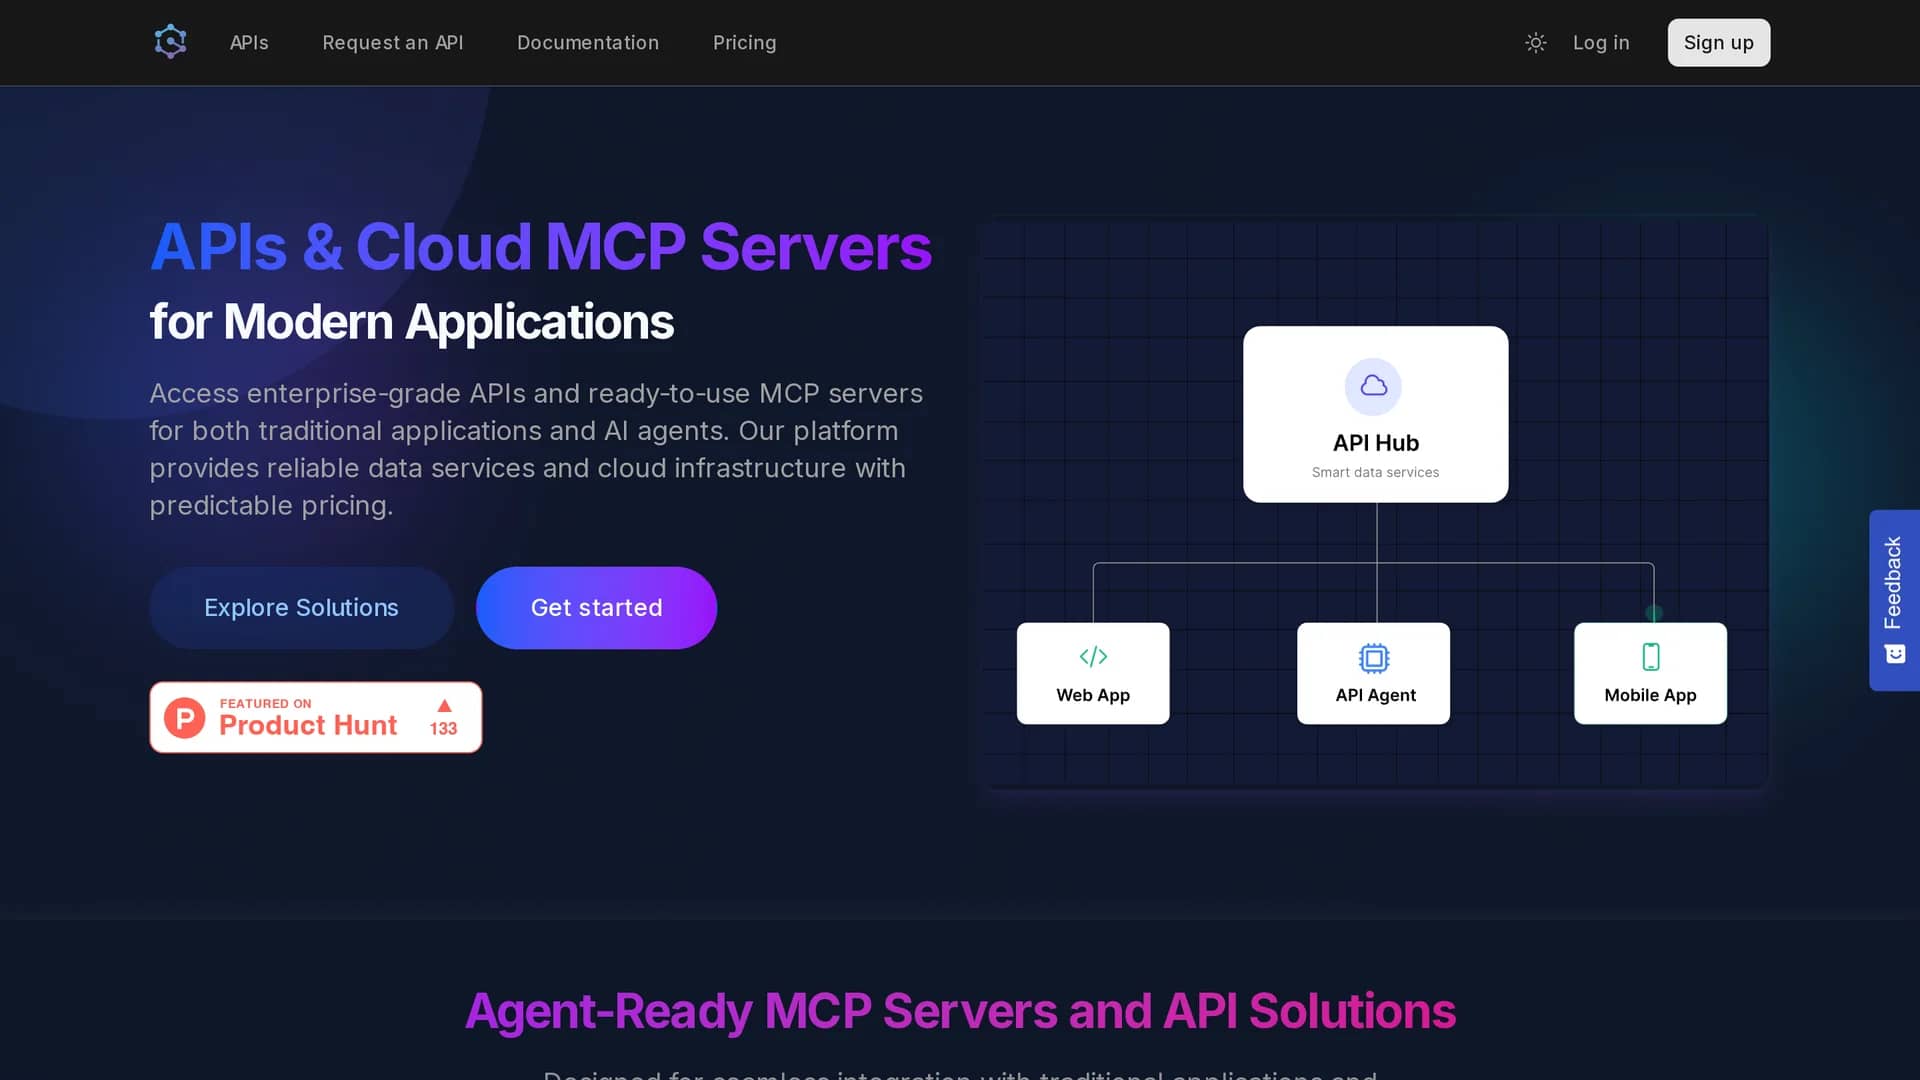
Task: Click the code brackets icon on Web App
Action: pos(1093,656)
